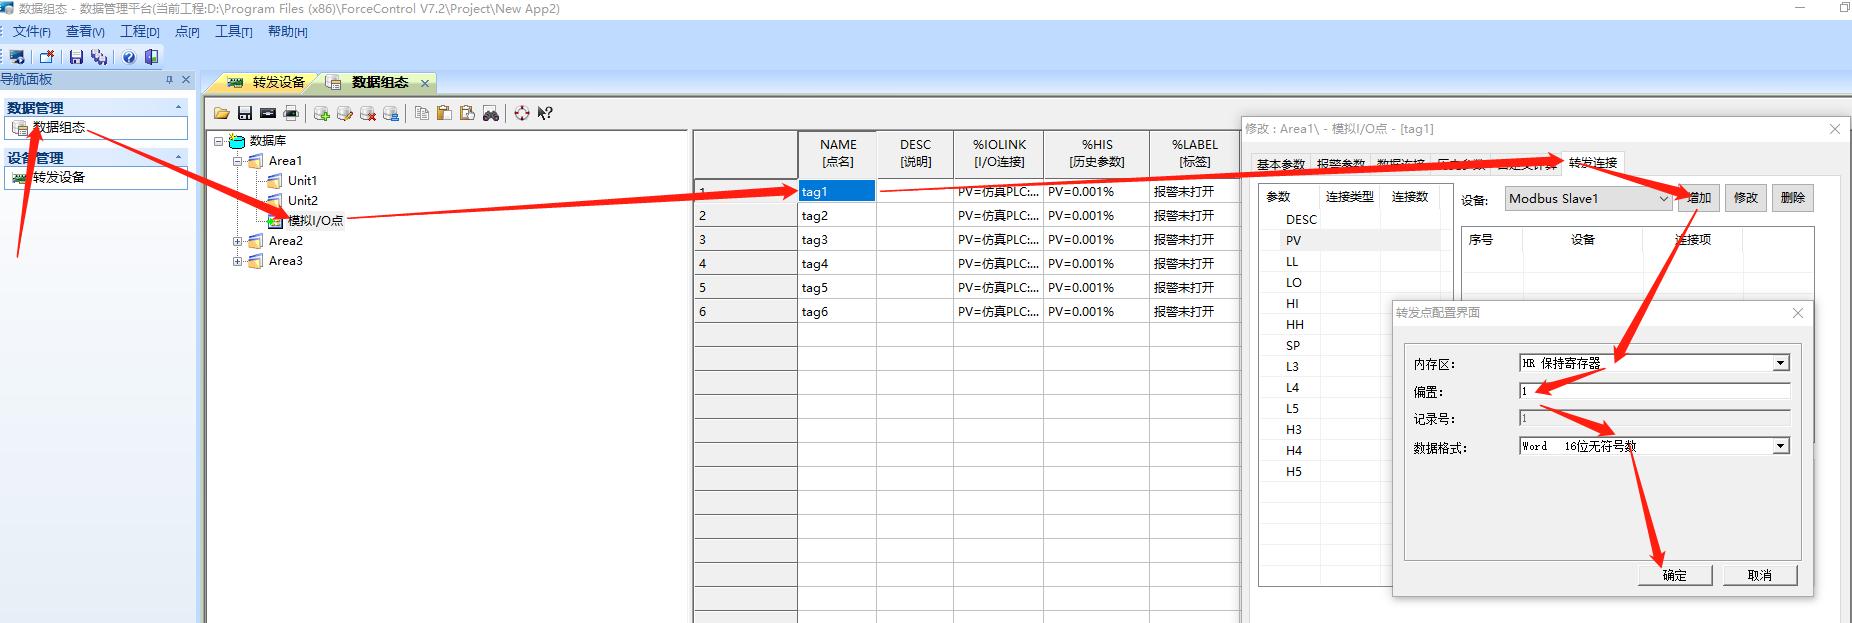Open the 数据格式 Word format dropdown
1852x623 pixels.
(1780, 447)
